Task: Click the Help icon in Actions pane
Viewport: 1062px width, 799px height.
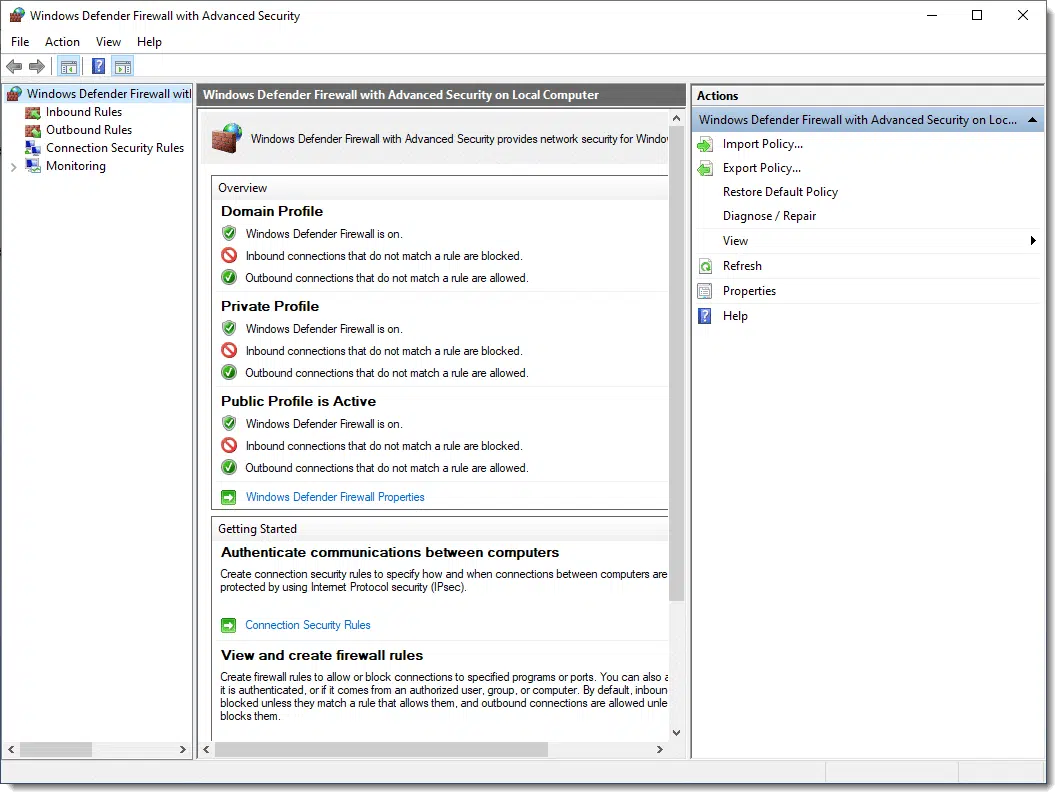Action: pyautogui.click(x=705, y=316)
